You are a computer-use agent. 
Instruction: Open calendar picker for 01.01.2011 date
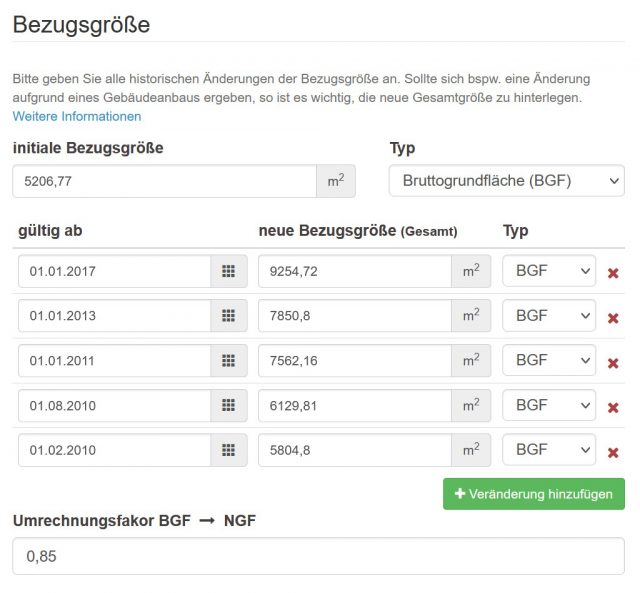pyautogui.click(x=229, y=360)
